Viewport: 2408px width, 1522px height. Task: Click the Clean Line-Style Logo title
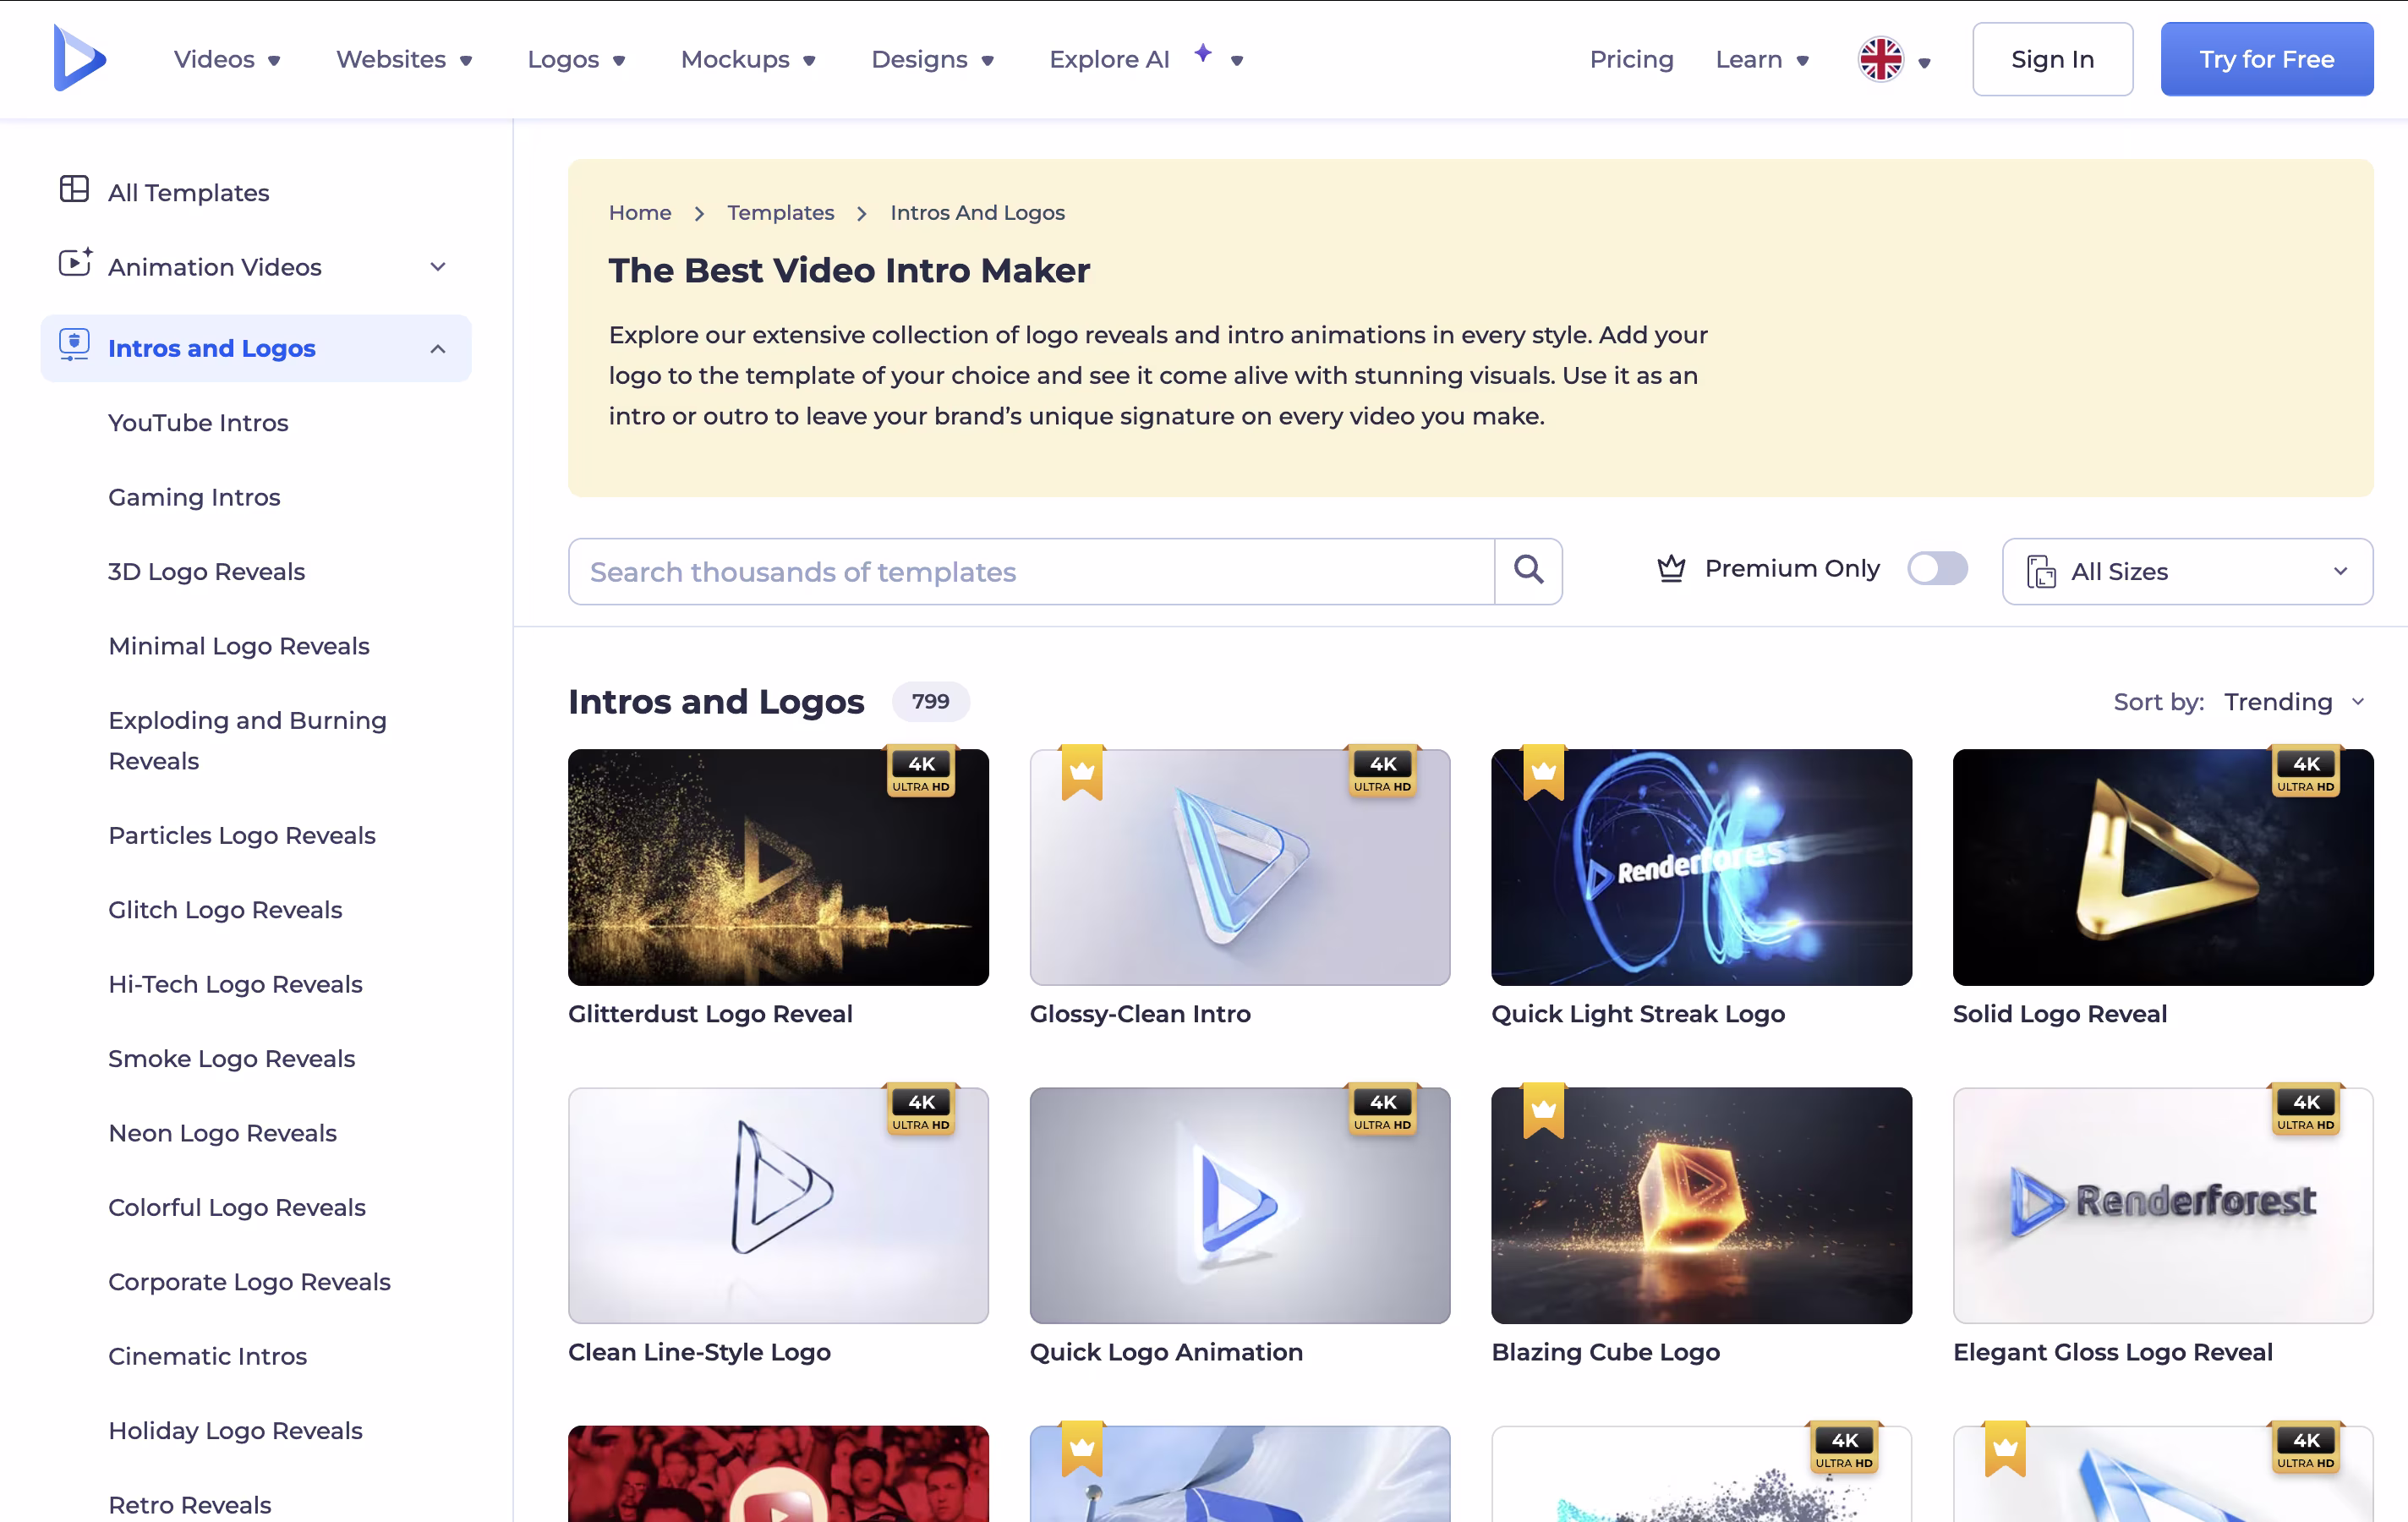click(699, 1352)
